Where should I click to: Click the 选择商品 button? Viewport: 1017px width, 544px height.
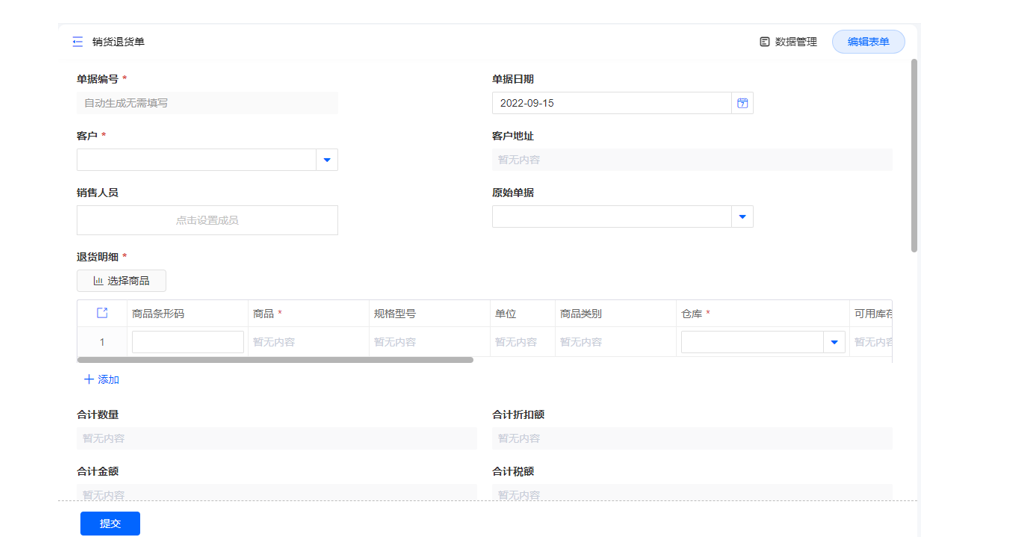(x=121, y=281)
